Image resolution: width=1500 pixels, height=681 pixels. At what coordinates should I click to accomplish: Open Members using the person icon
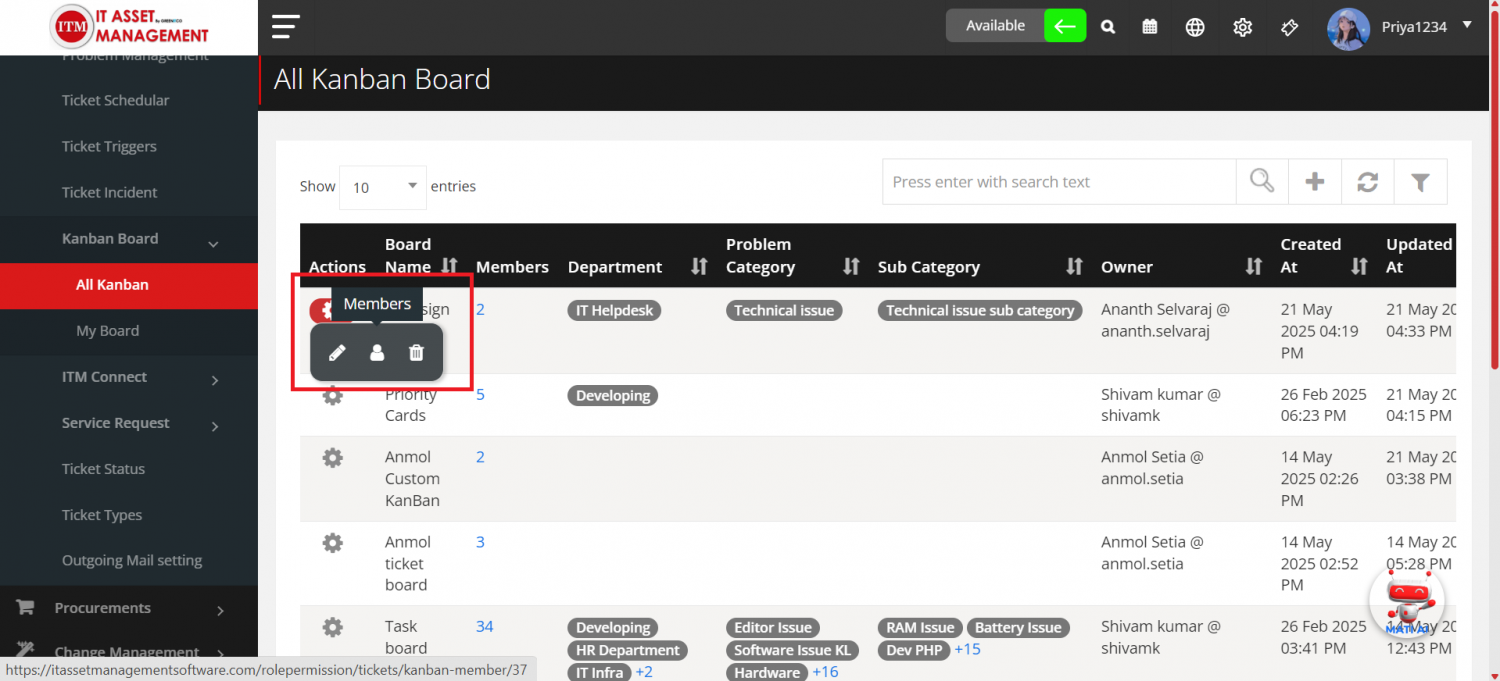pyautogui.click(x=376, y=352)
